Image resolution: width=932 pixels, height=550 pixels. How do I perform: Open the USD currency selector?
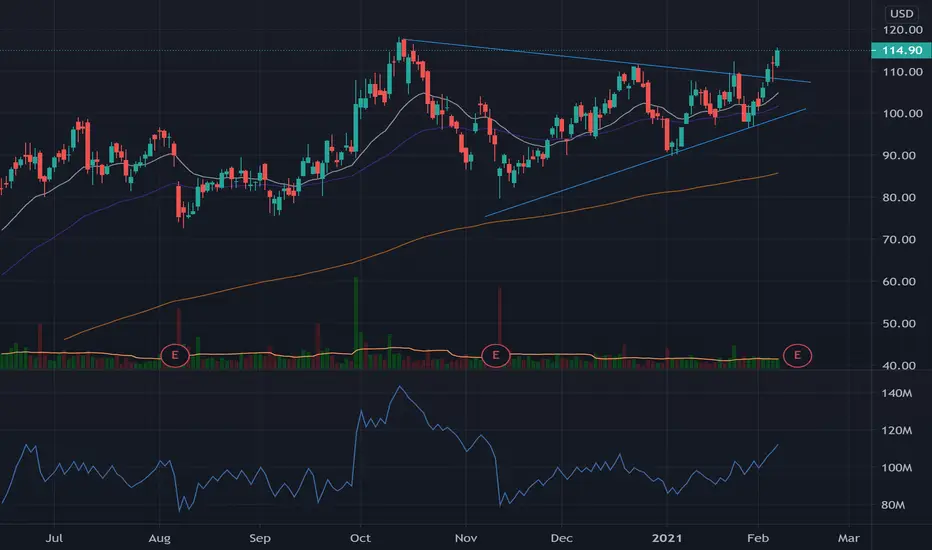pyautogui.click(x=902, y=13)
